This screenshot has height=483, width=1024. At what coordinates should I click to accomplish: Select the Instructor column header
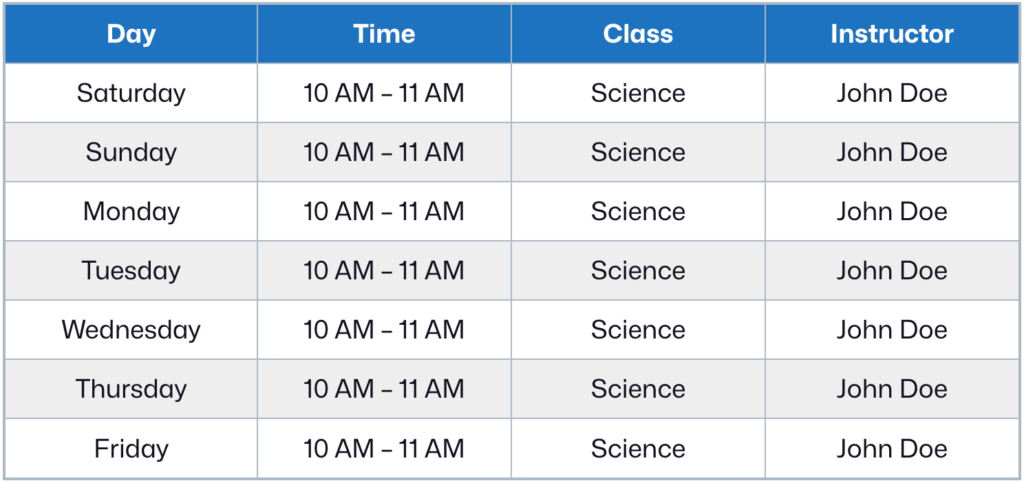click(x=892, y=34)
